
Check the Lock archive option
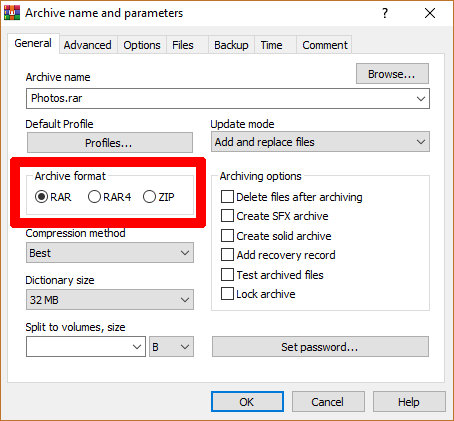pyautogui.click(x=227, y=294)
